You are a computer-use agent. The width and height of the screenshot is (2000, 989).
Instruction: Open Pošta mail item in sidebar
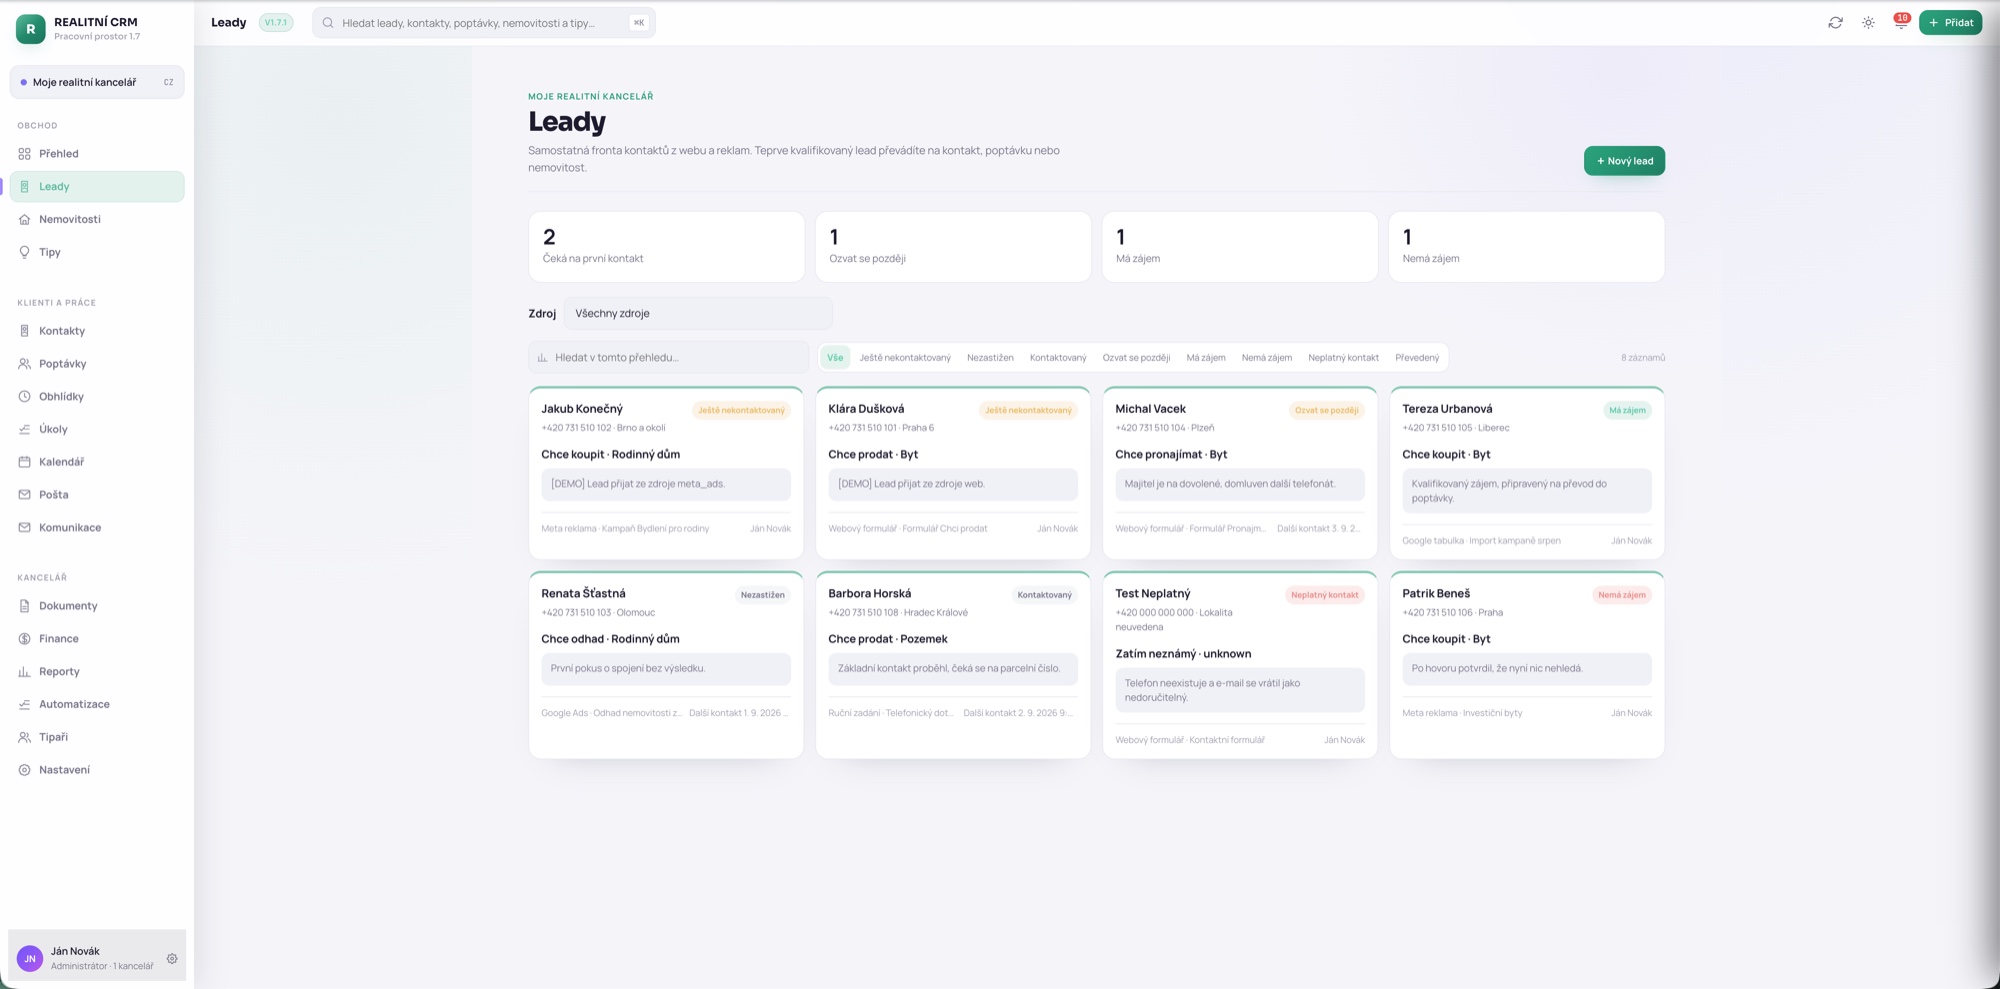tap(97, 495)
